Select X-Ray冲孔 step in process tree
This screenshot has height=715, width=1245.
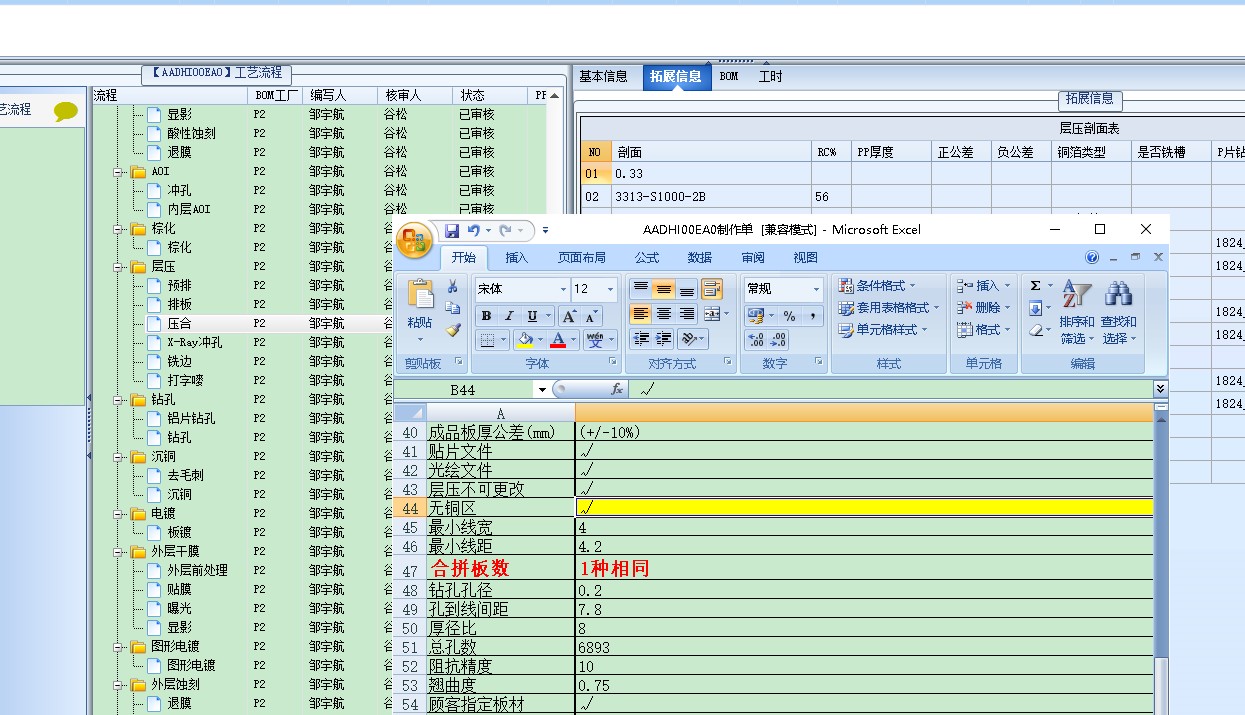194,343
